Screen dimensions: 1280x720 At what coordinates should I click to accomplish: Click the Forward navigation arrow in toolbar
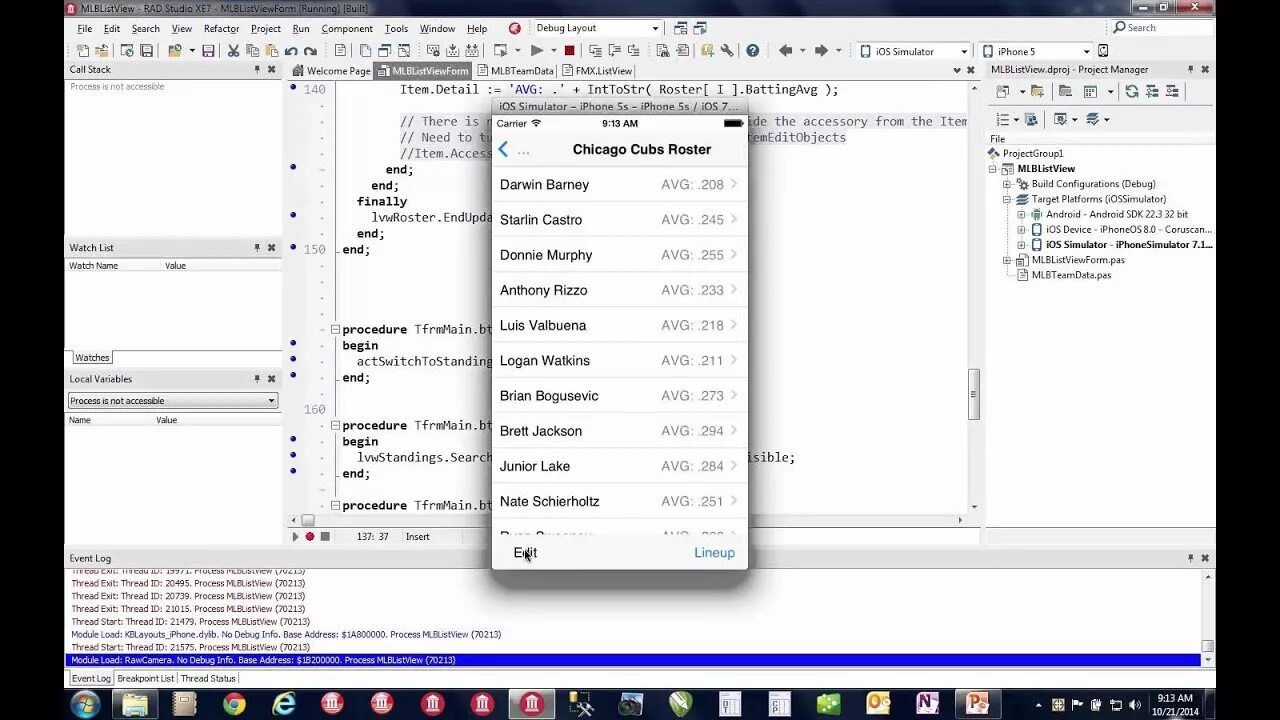(x=821, y=50)
